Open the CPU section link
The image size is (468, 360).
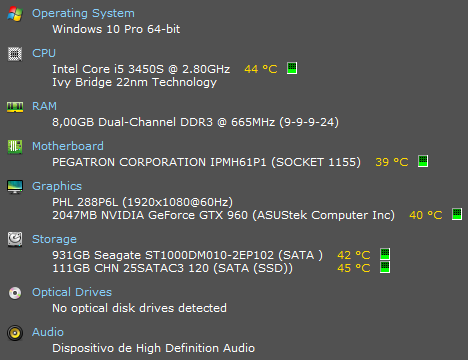[44, 53]
